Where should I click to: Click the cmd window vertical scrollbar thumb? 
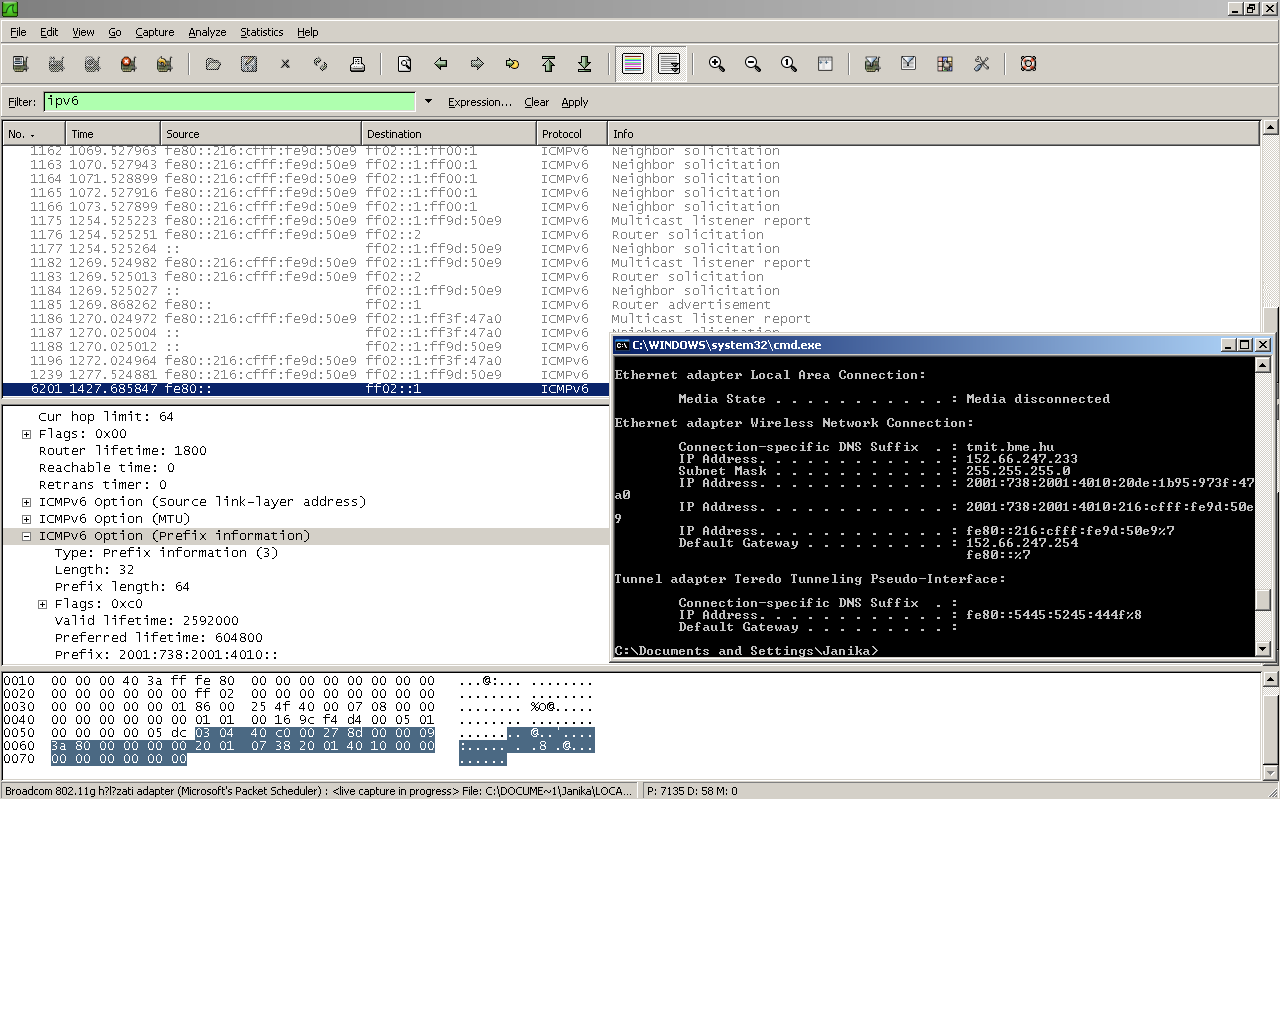(1263, 599)
